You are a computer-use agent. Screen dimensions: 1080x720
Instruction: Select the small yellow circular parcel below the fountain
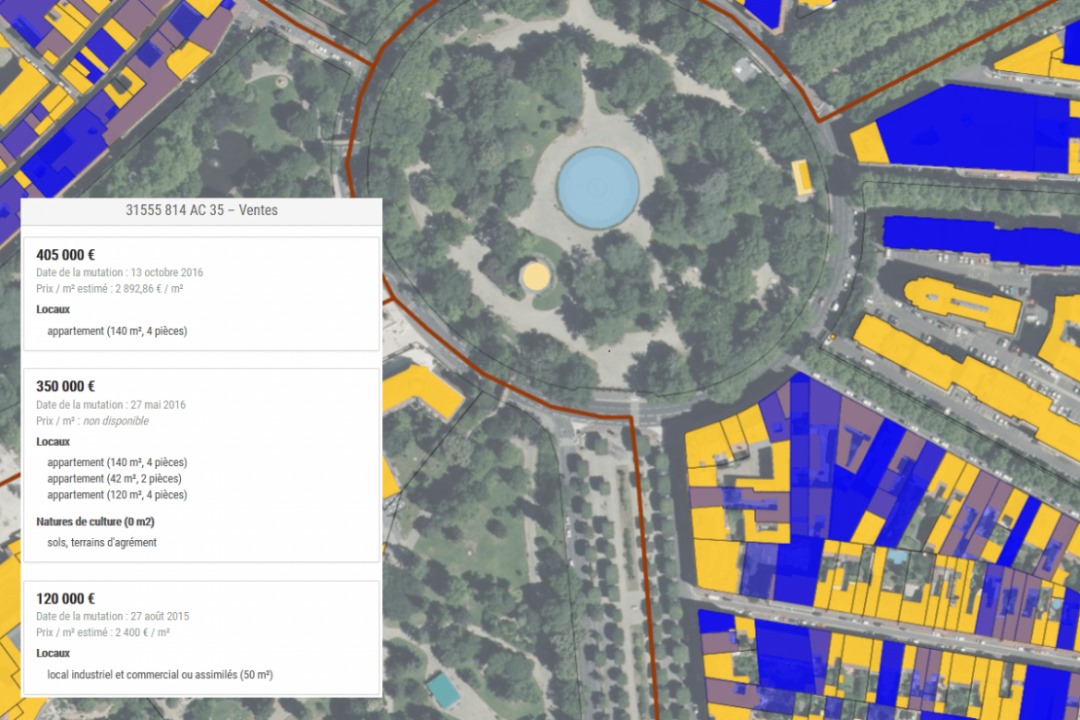[536, 274]
